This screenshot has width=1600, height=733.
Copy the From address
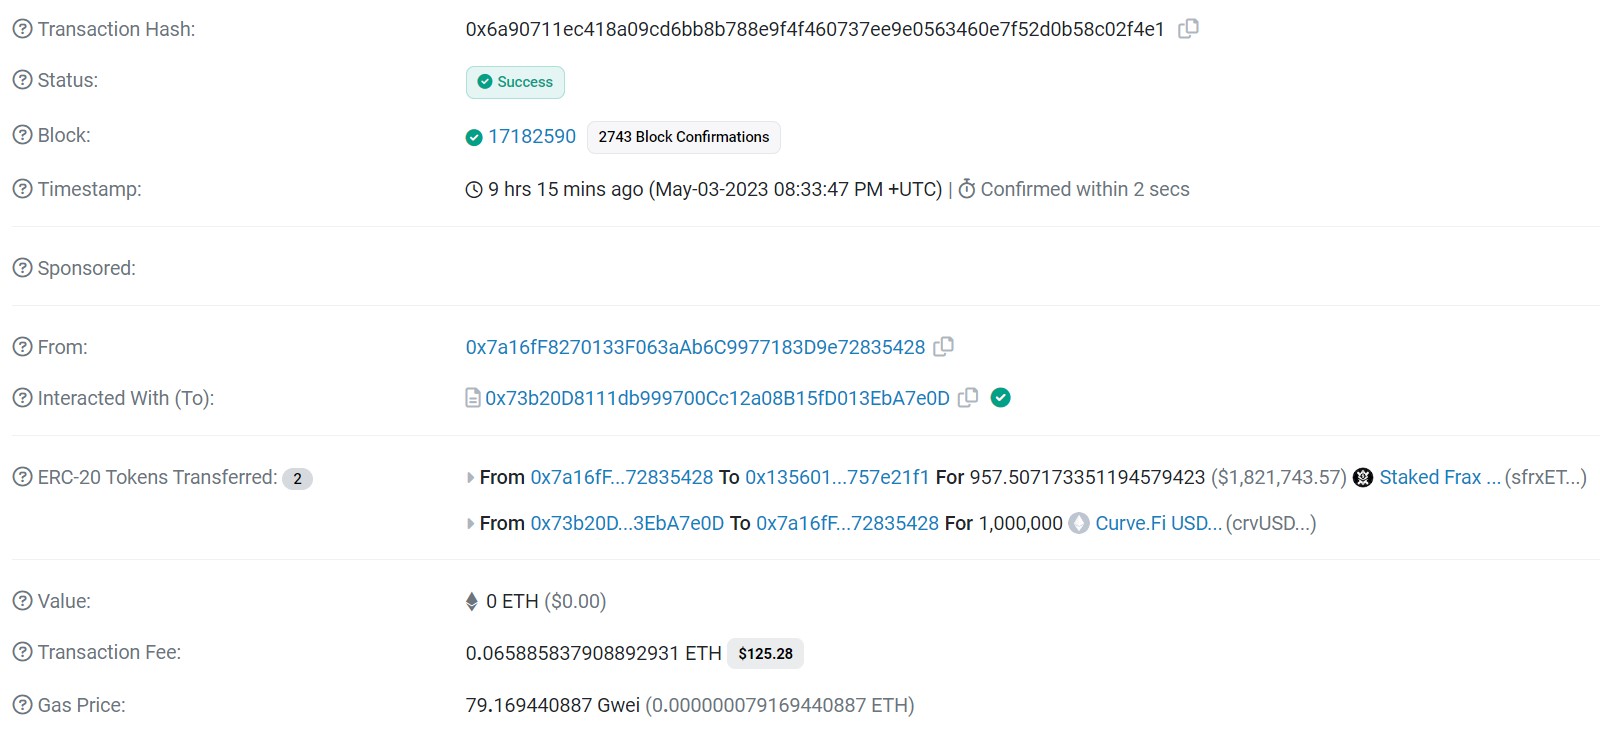point(943,346)
